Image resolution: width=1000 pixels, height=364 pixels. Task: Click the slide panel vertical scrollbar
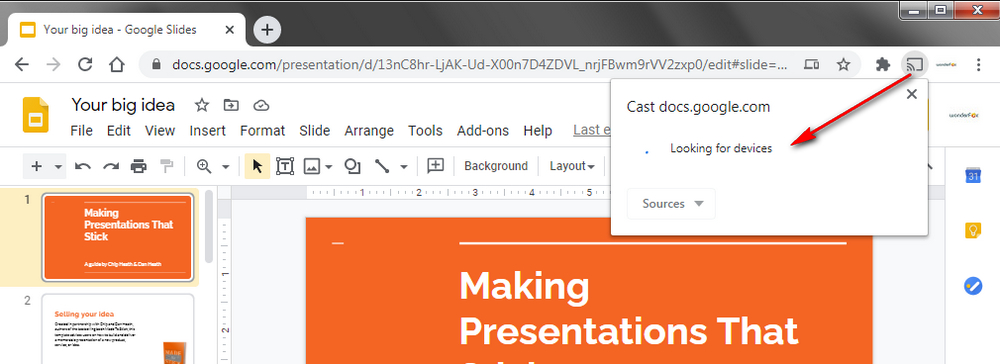tap(209, 226)
